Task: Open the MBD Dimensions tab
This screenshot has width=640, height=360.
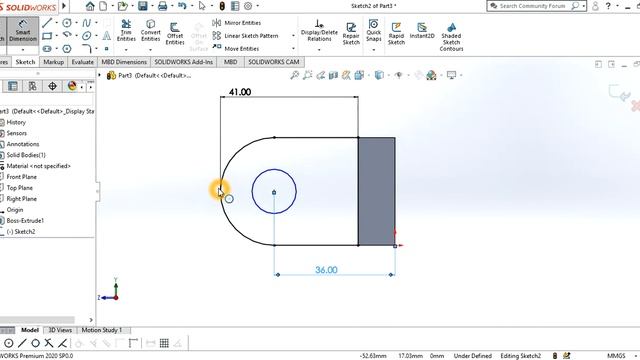Action: pyautogui.click(x=124, y=62)
